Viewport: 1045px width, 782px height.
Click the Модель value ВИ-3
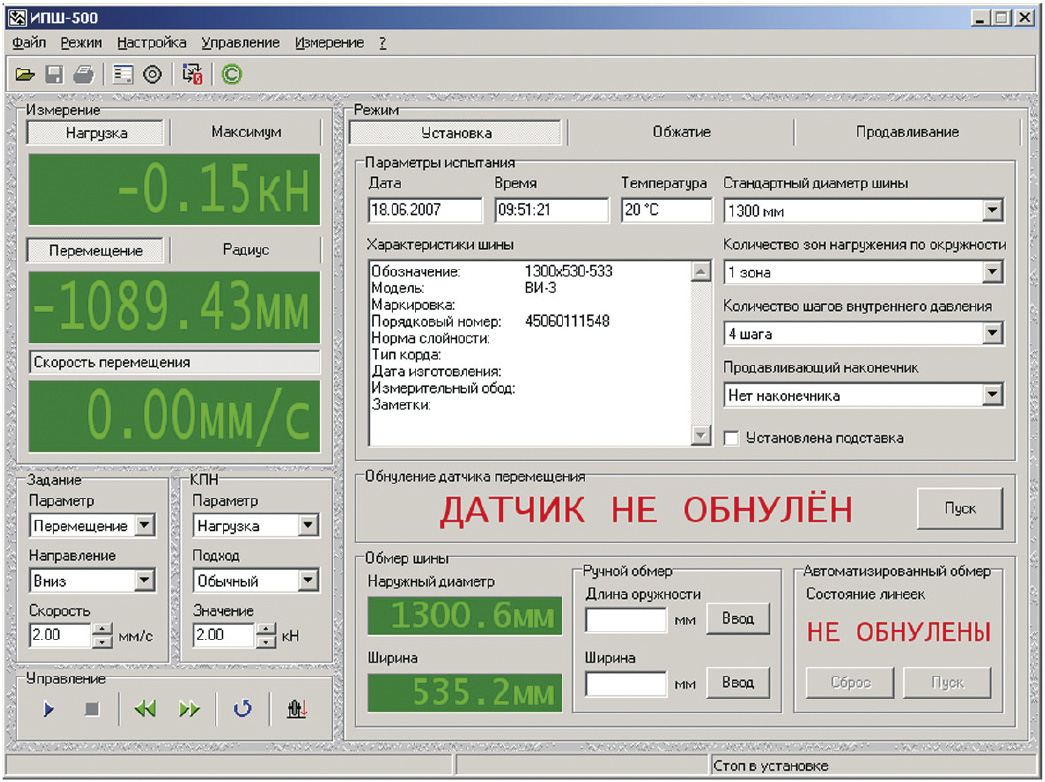[x=540, y=288]
